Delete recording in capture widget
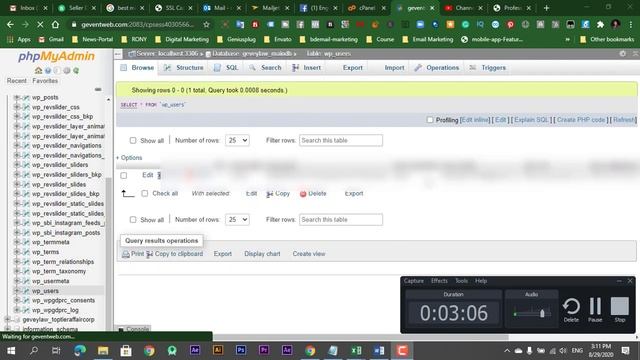Image resolution: width=640 pixels, height=360 pixels. 571,310
